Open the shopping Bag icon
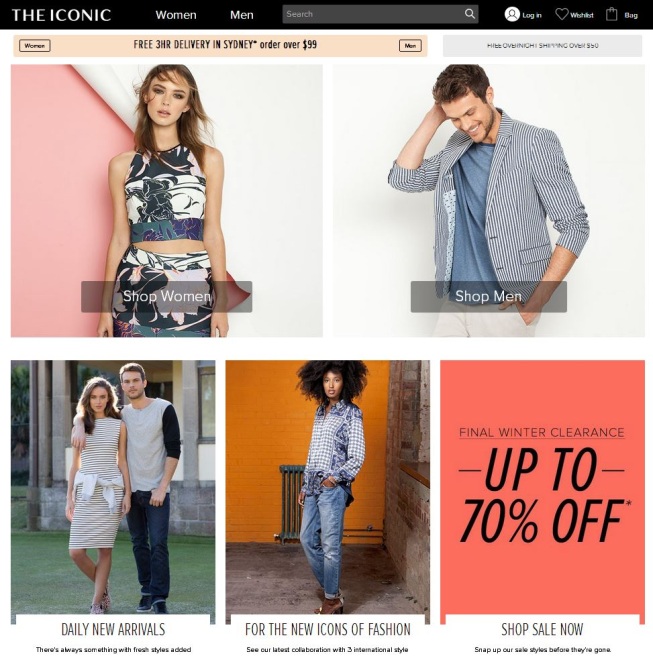 pyautogui.click(x=611, y=14)
